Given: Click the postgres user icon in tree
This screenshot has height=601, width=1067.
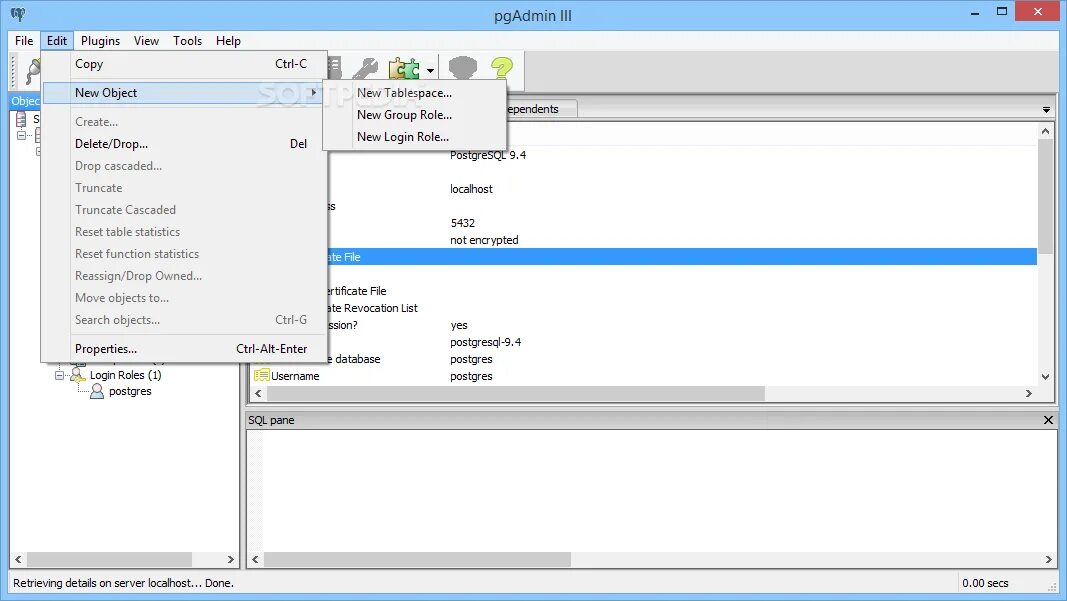Looking at the screenshot, I should click(97, 391).
